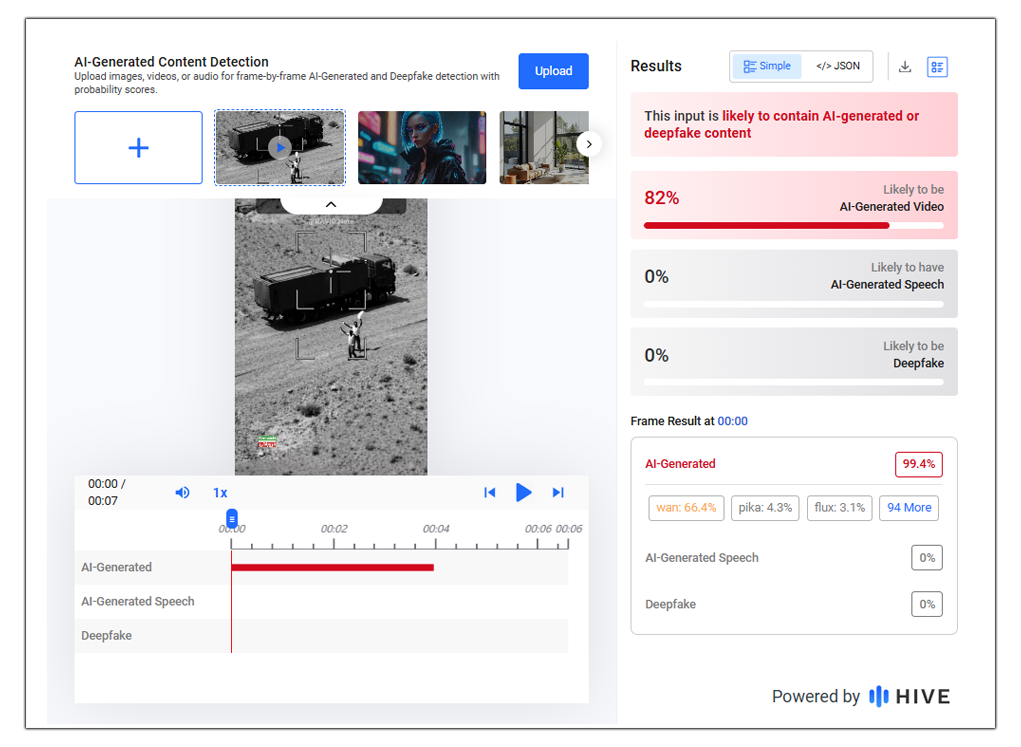
Task: Skip to the previous frame
Action: pos(489,492)
